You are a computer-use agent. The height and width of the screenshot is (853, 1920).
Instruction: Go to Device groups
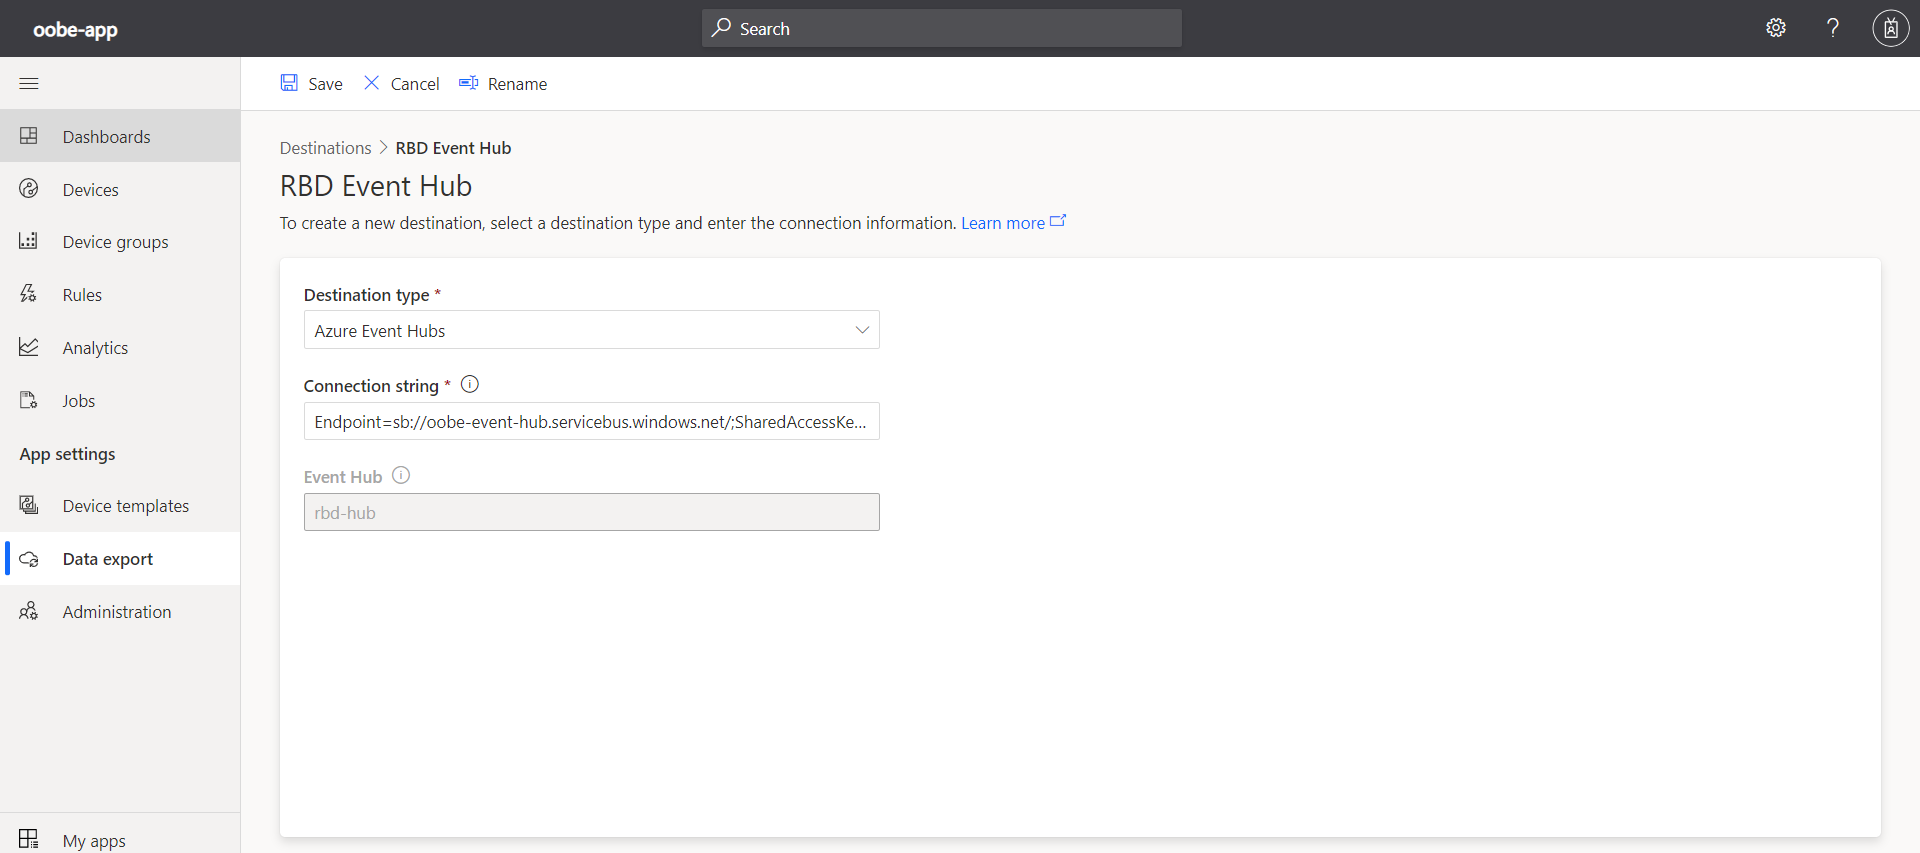tap(115, 242)
